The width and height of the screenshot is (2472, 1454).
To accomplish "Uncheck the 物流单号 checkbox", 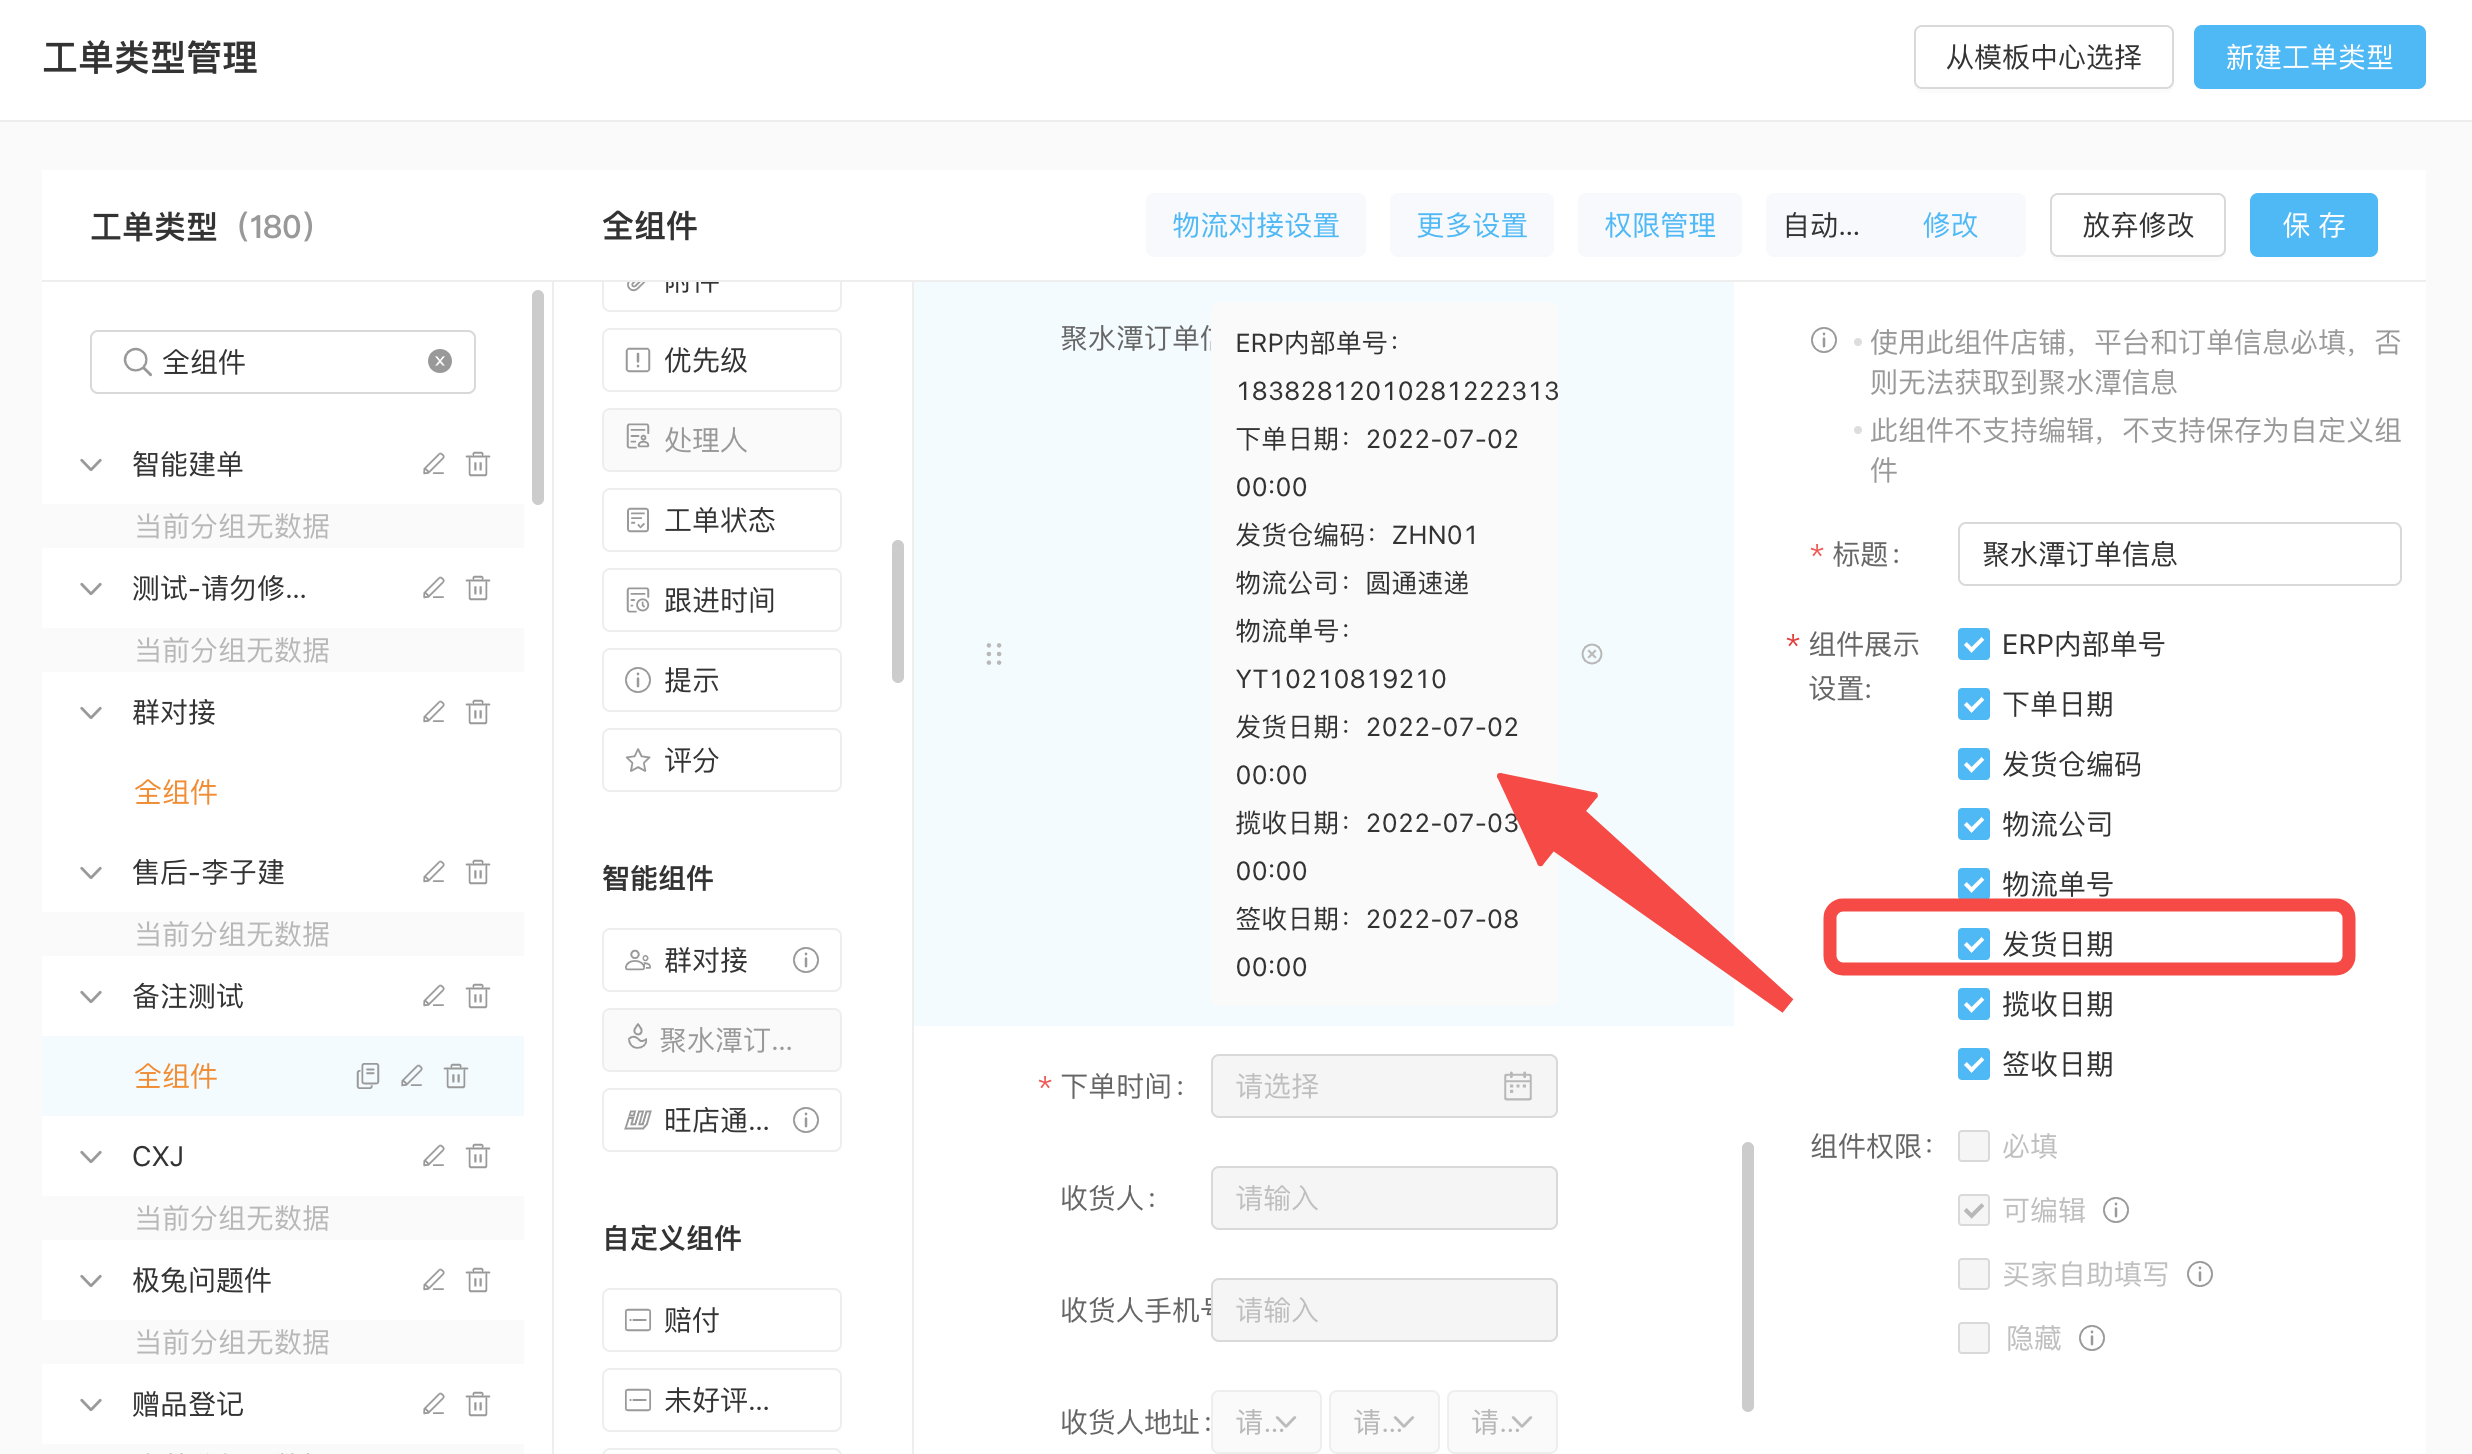I will [x=1974, y=884].
